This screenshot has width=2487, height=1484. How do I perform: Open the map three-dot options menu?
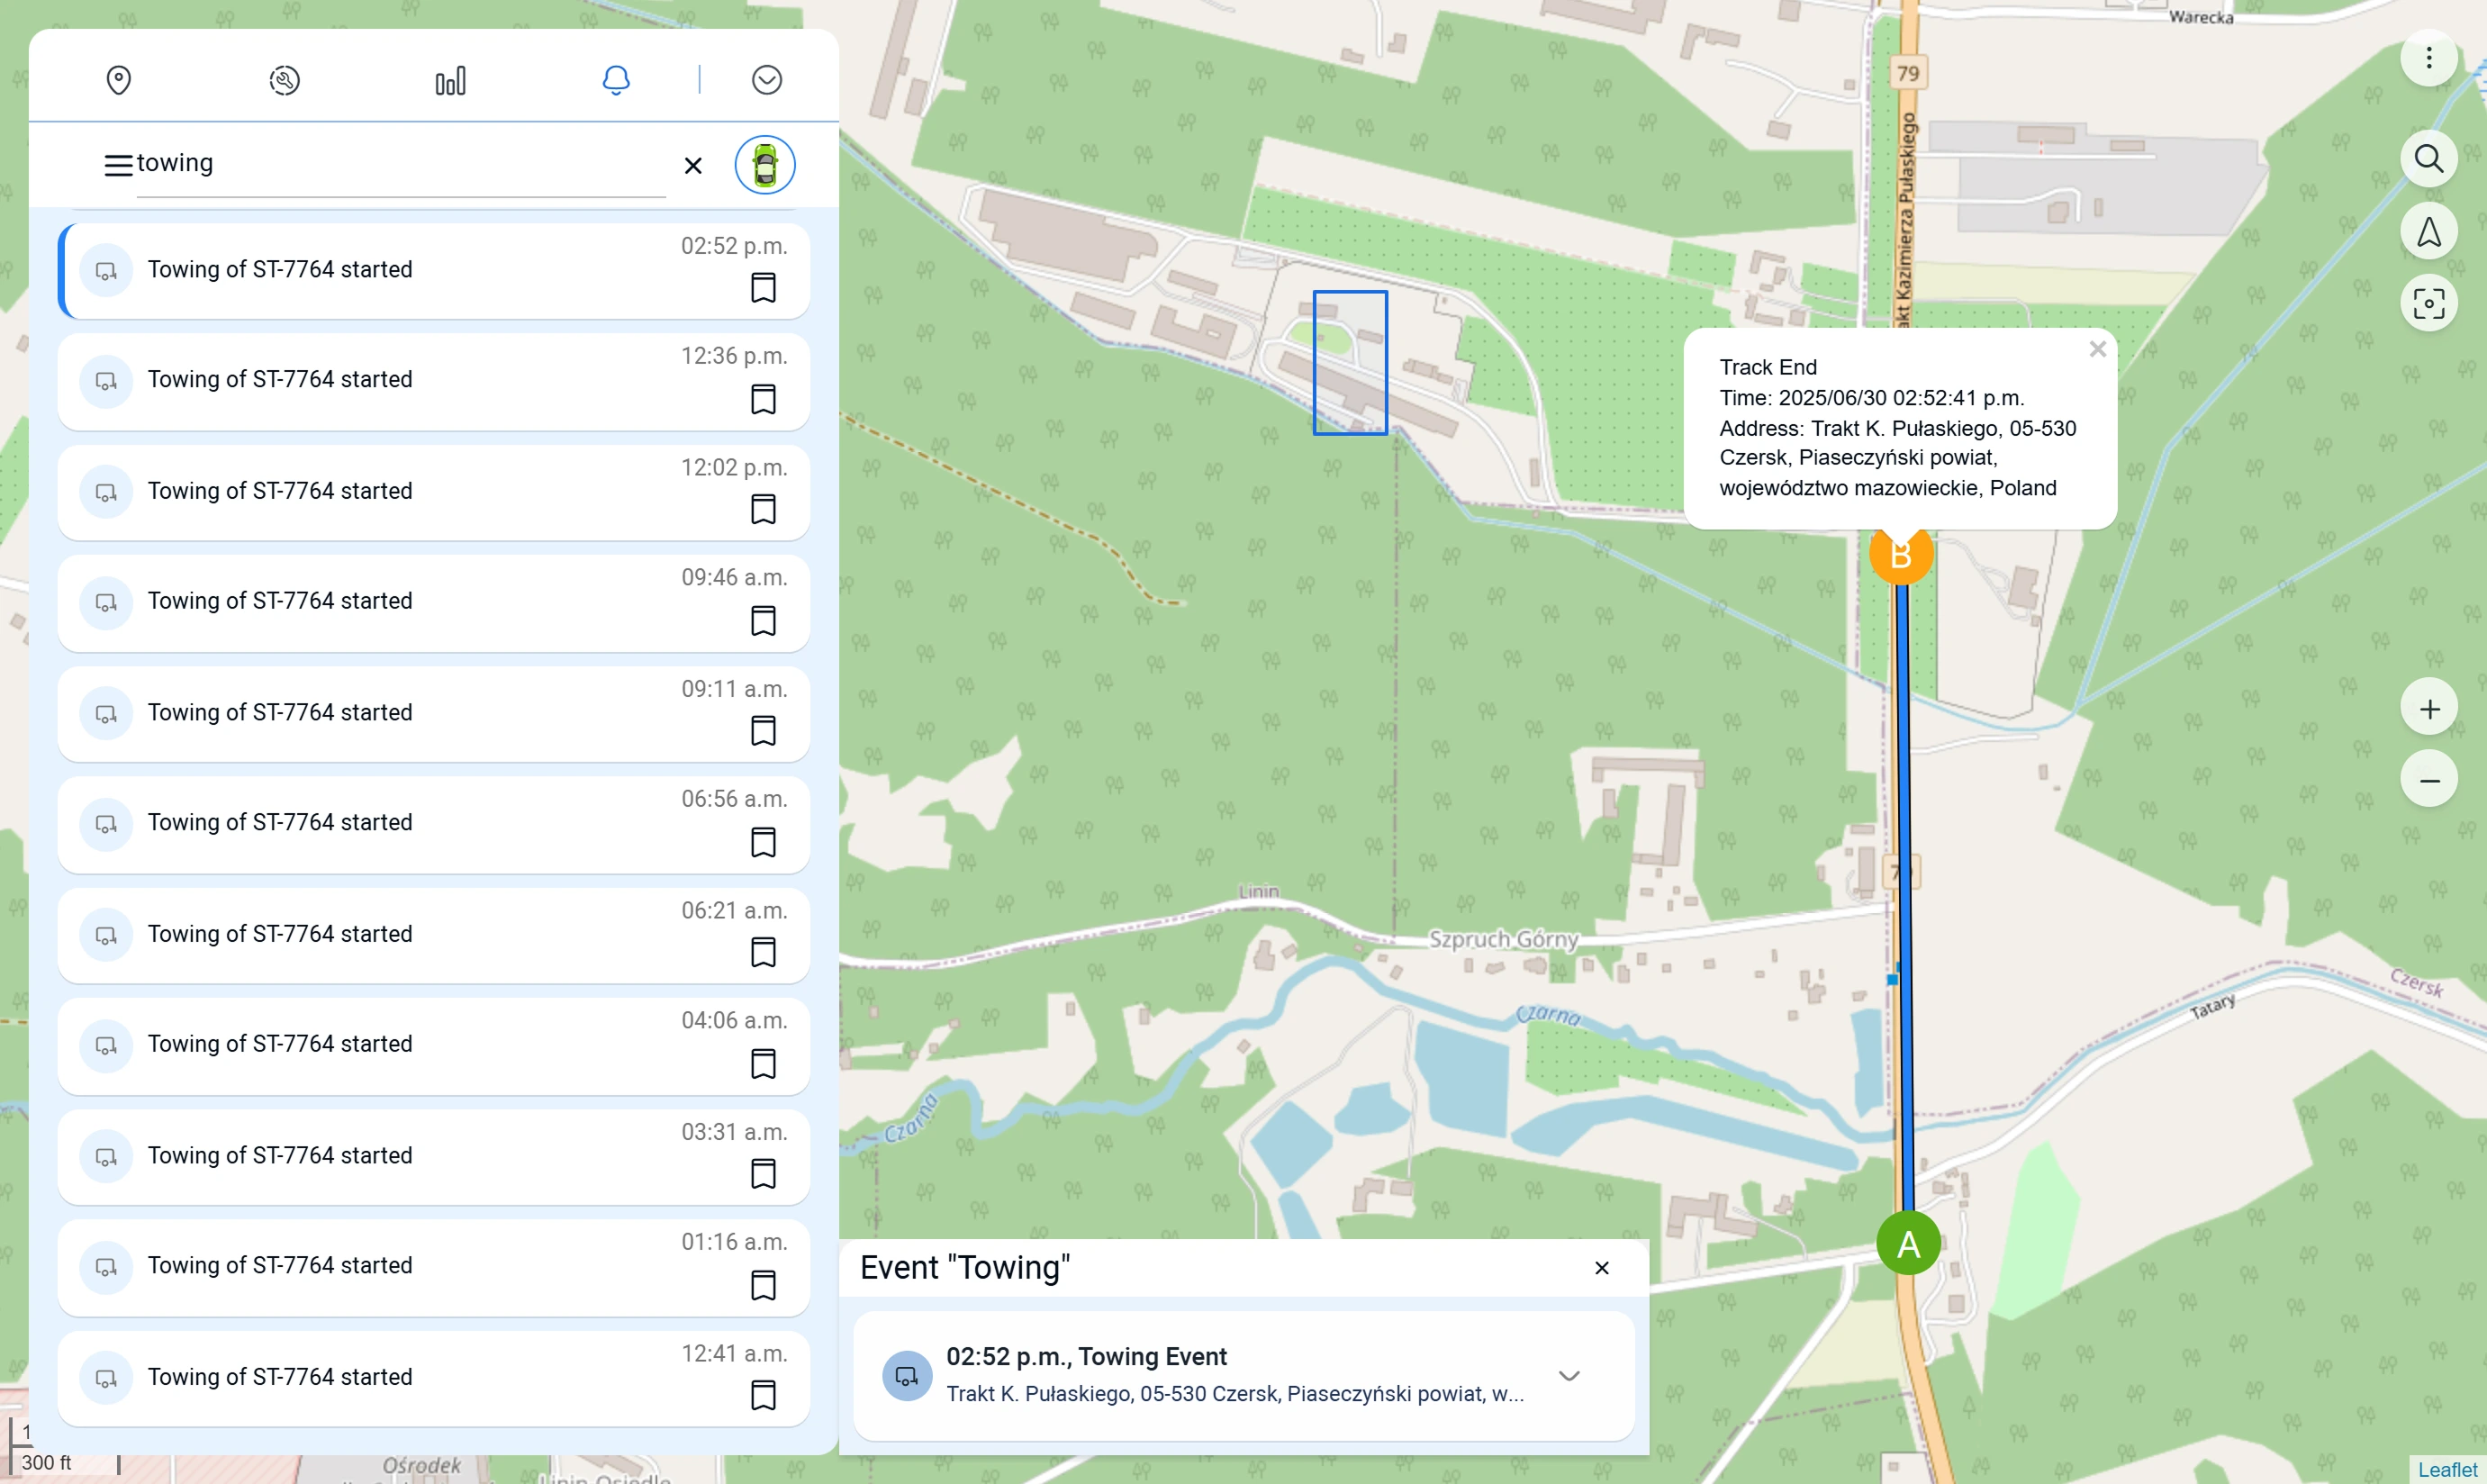click(2428, 58)
